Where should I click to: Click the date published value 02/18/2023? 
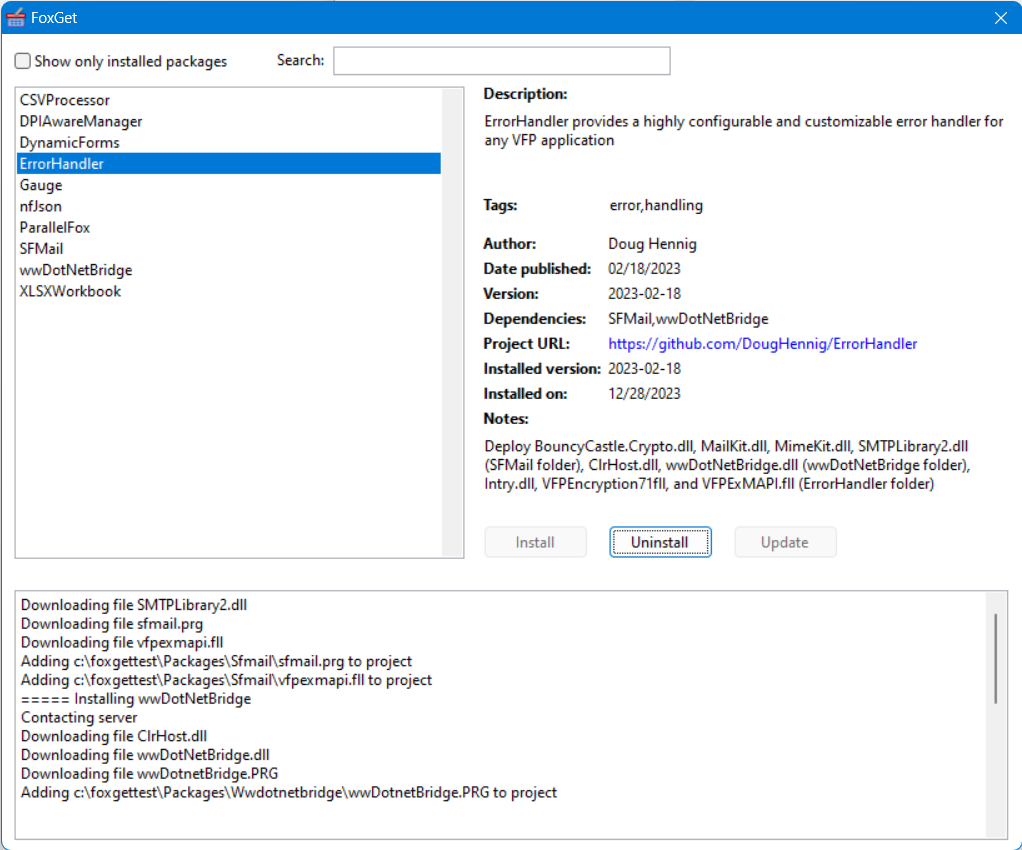644,269
